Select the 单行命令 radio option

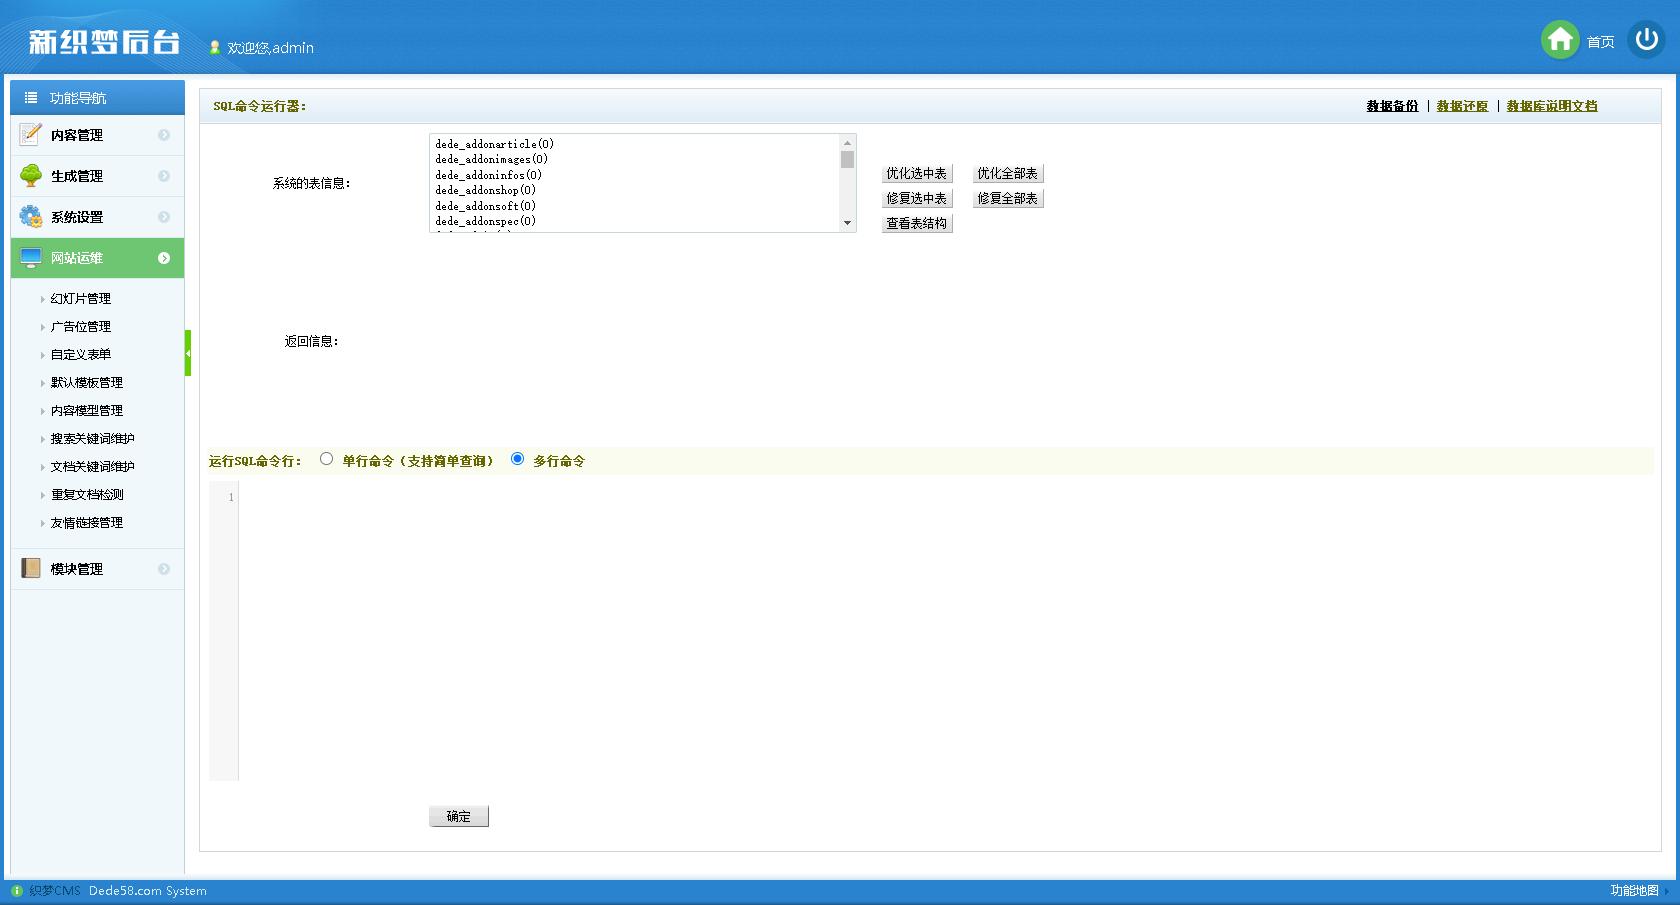[x=326, y=459]
